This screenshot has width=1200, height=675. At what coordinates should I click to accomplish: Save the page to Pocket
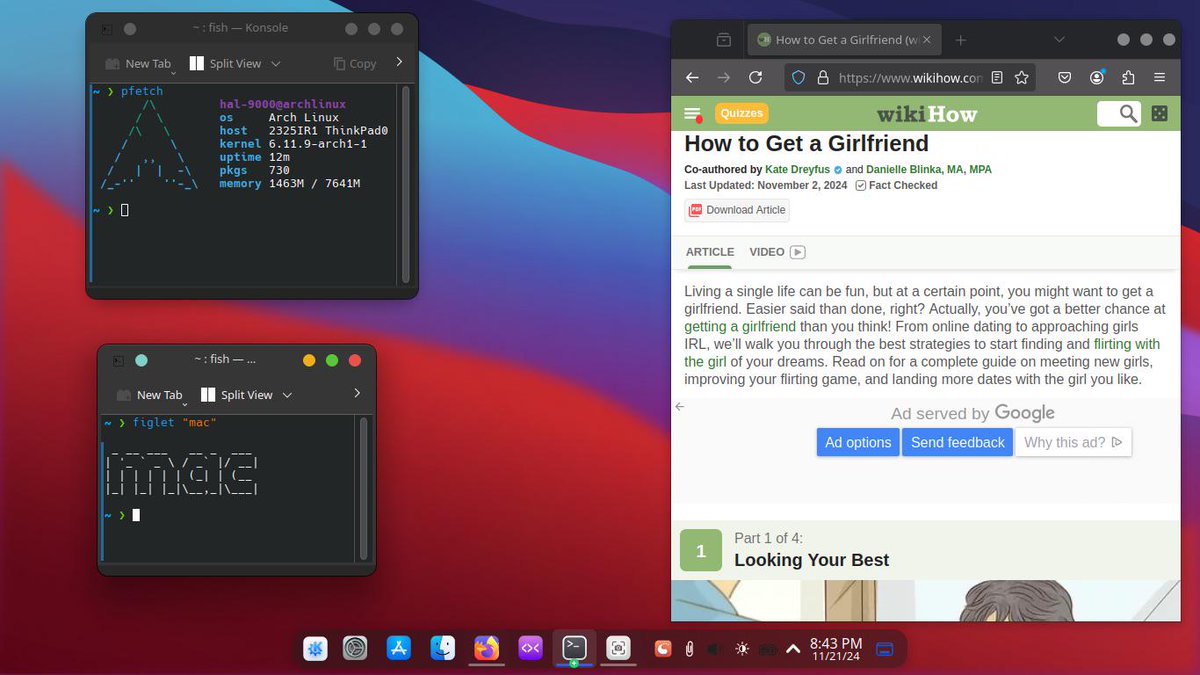(x=1066, y=77)
